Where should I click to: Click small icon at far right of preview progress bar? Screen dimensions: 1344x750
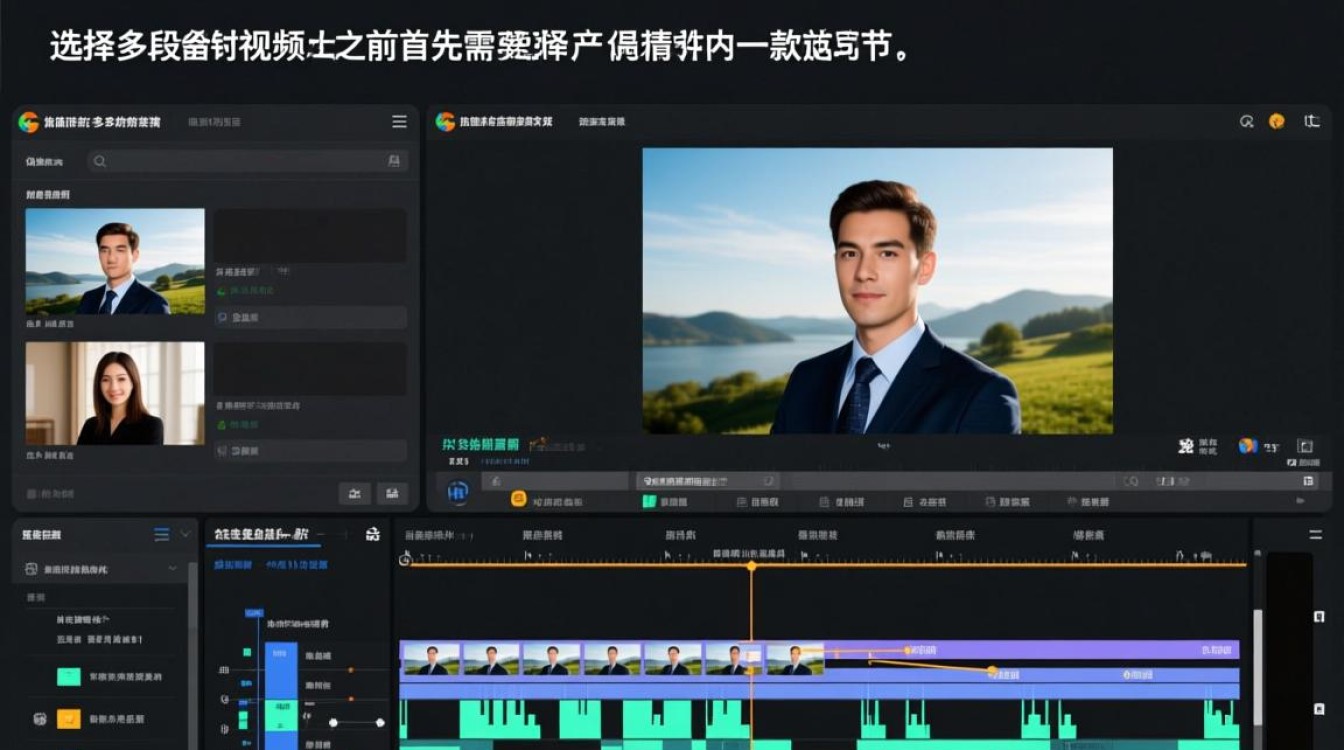tap(1309, 481)
